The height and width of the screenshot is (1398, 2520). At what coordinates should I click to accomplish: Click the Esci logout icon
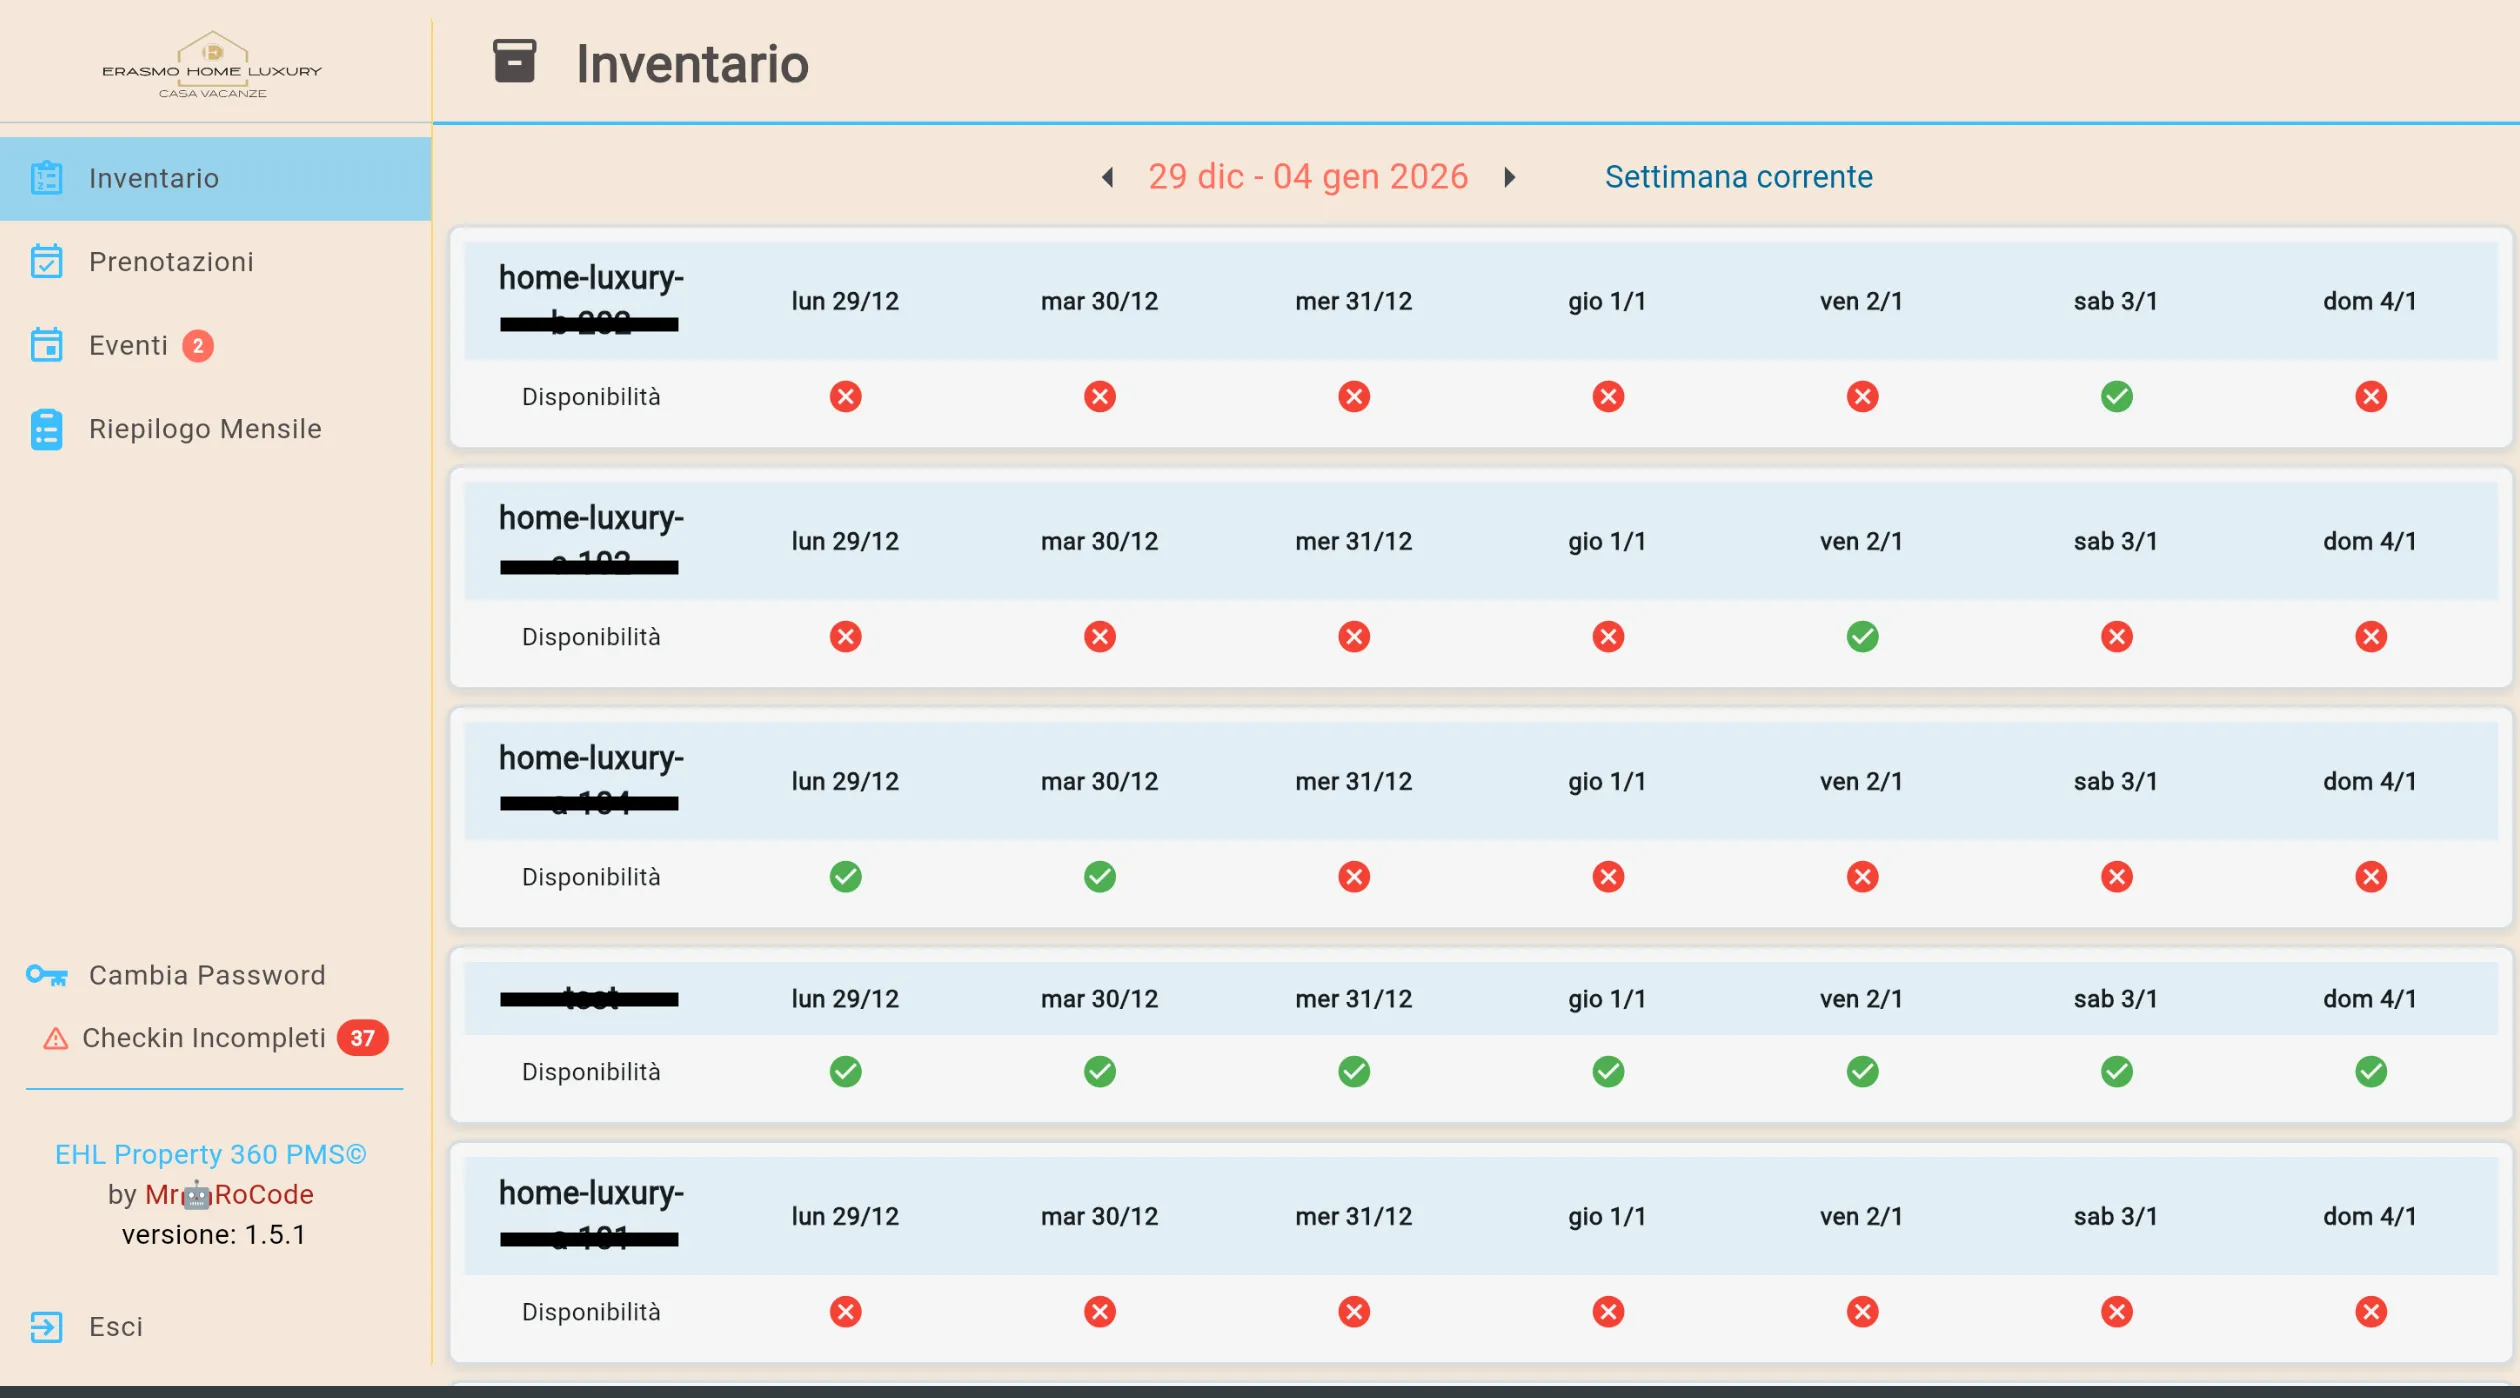[46, 1326]
